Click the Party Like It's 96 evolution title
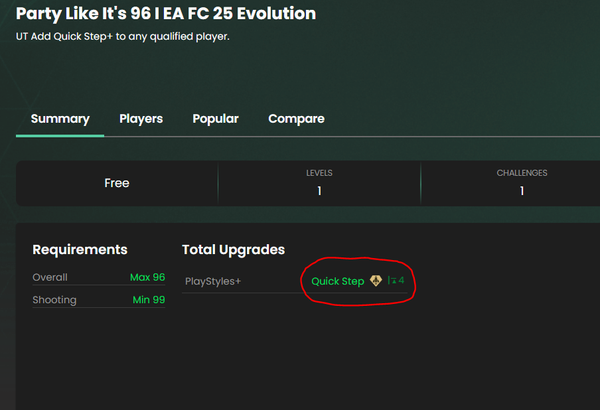This screenshot has width=600, height=410. [x=166, y=14]
